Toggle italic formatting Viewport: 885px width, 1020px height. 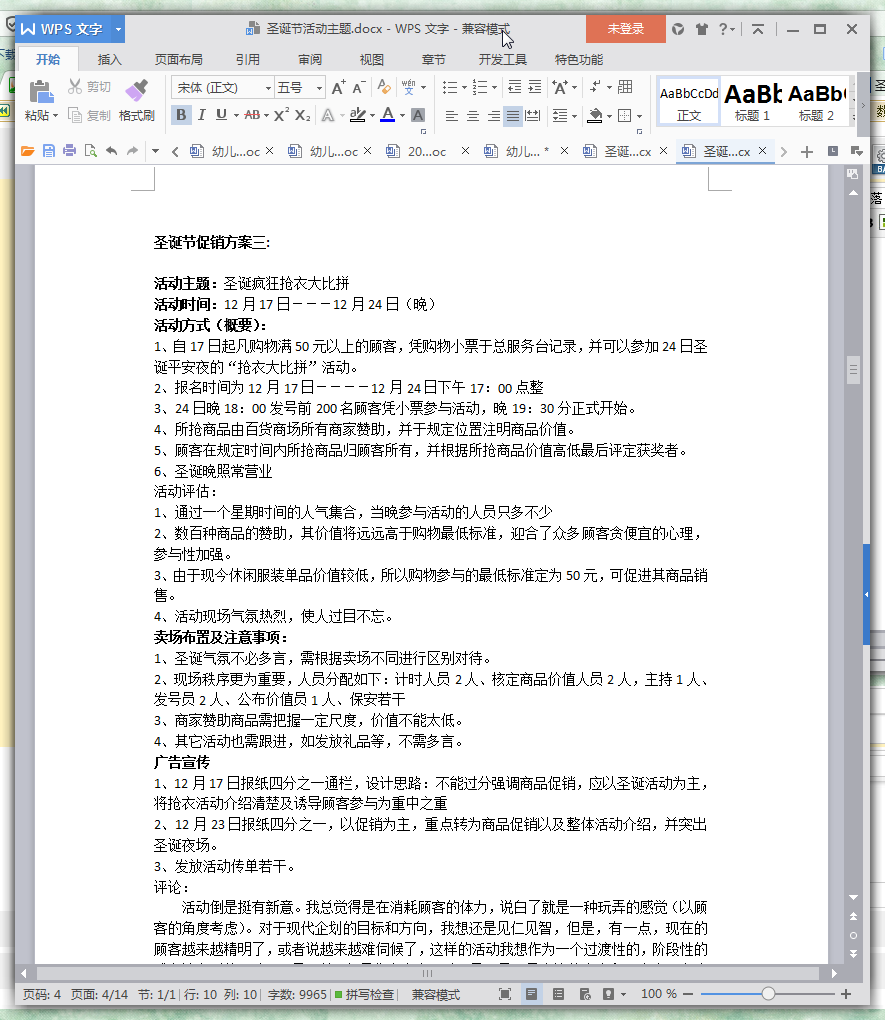(202, 115)
